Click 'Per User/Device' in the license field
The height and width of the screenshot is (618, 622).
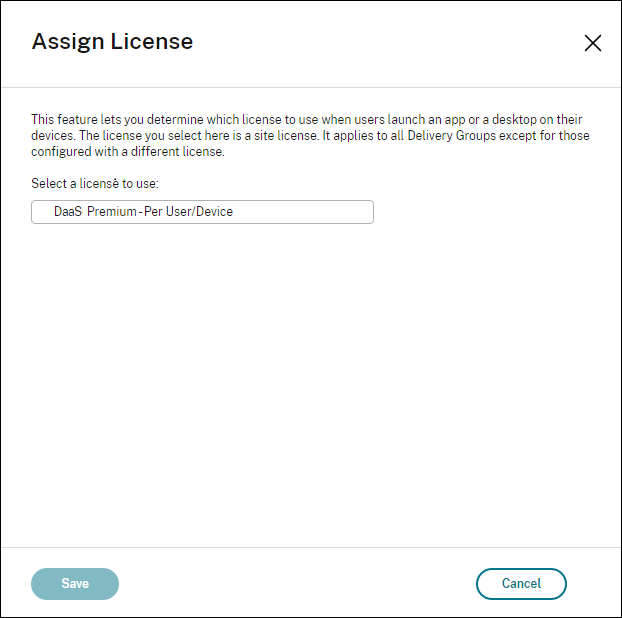[188, 212]
